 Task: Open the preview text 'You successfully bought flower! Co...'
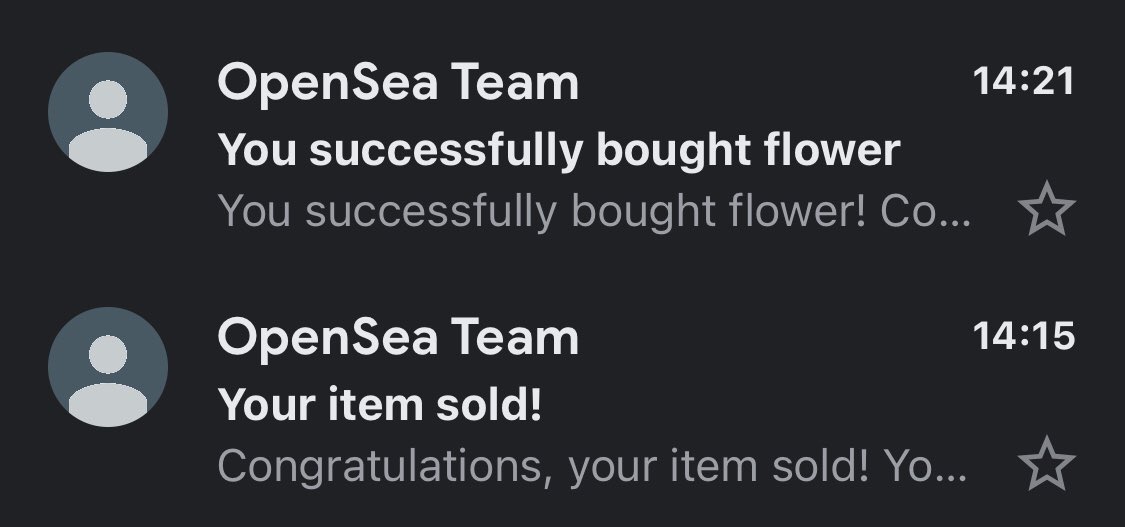click(594, 212)
